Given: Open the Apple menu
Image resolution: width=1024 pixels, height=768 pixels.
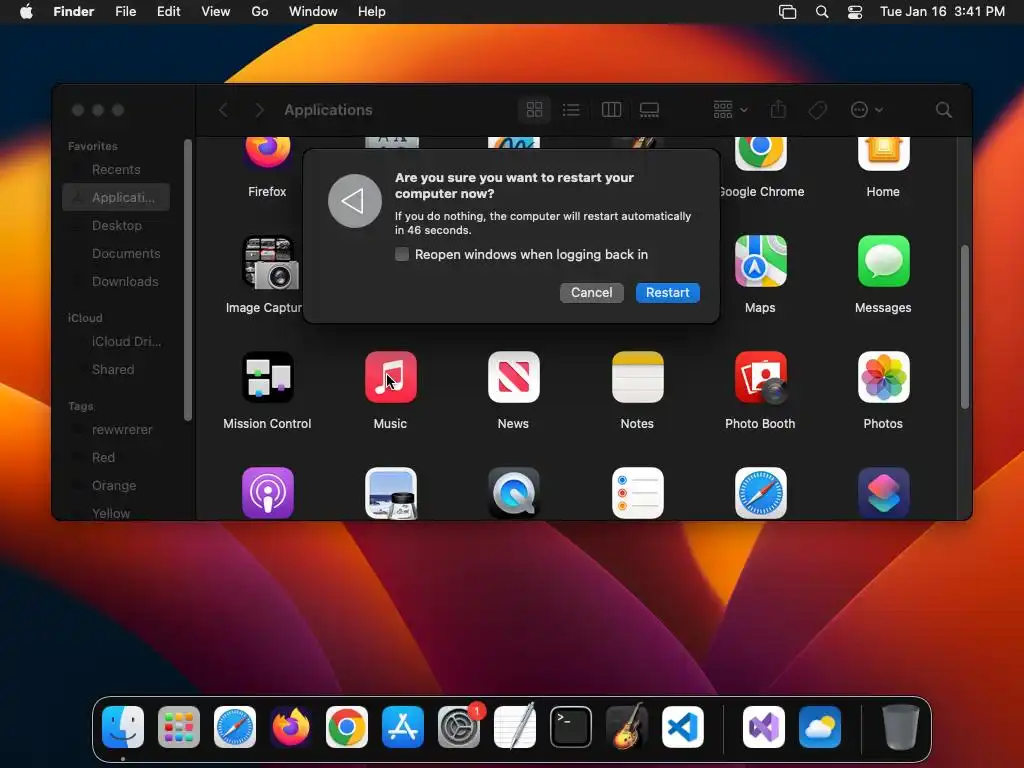Looking at the screenshot, I should pos(26,12).
